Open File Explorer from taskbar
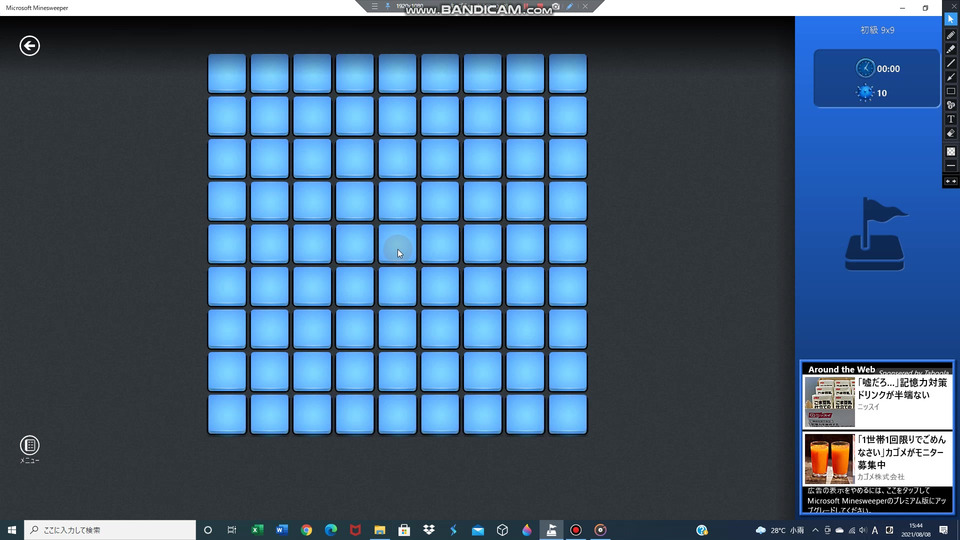This screenshot has width=960, height=540. [380, 530]
